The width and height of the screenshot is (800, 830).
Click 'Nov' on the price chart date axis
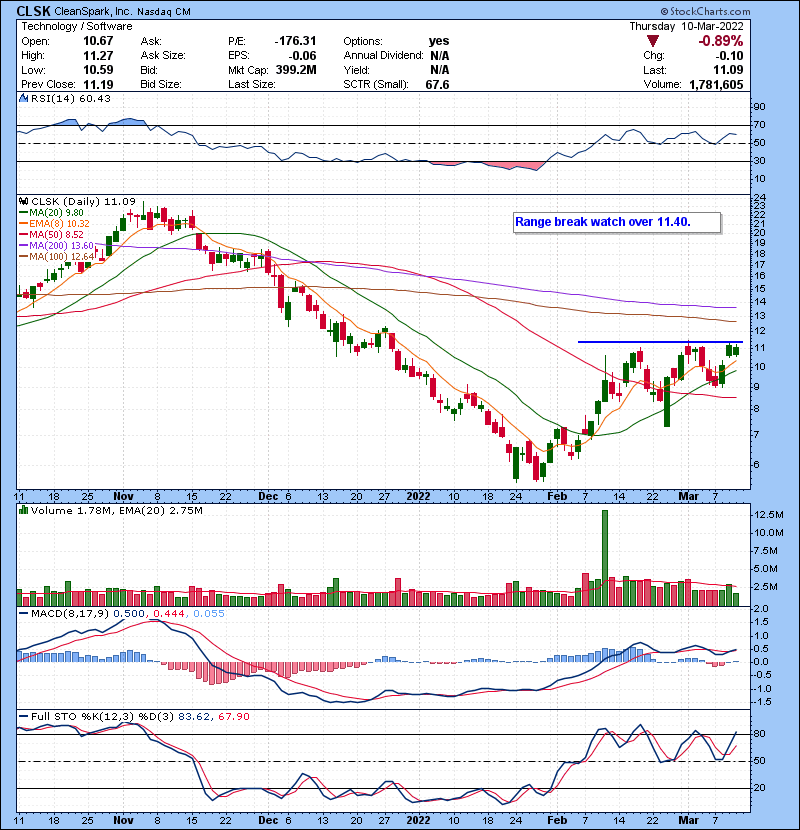point(123,497)
